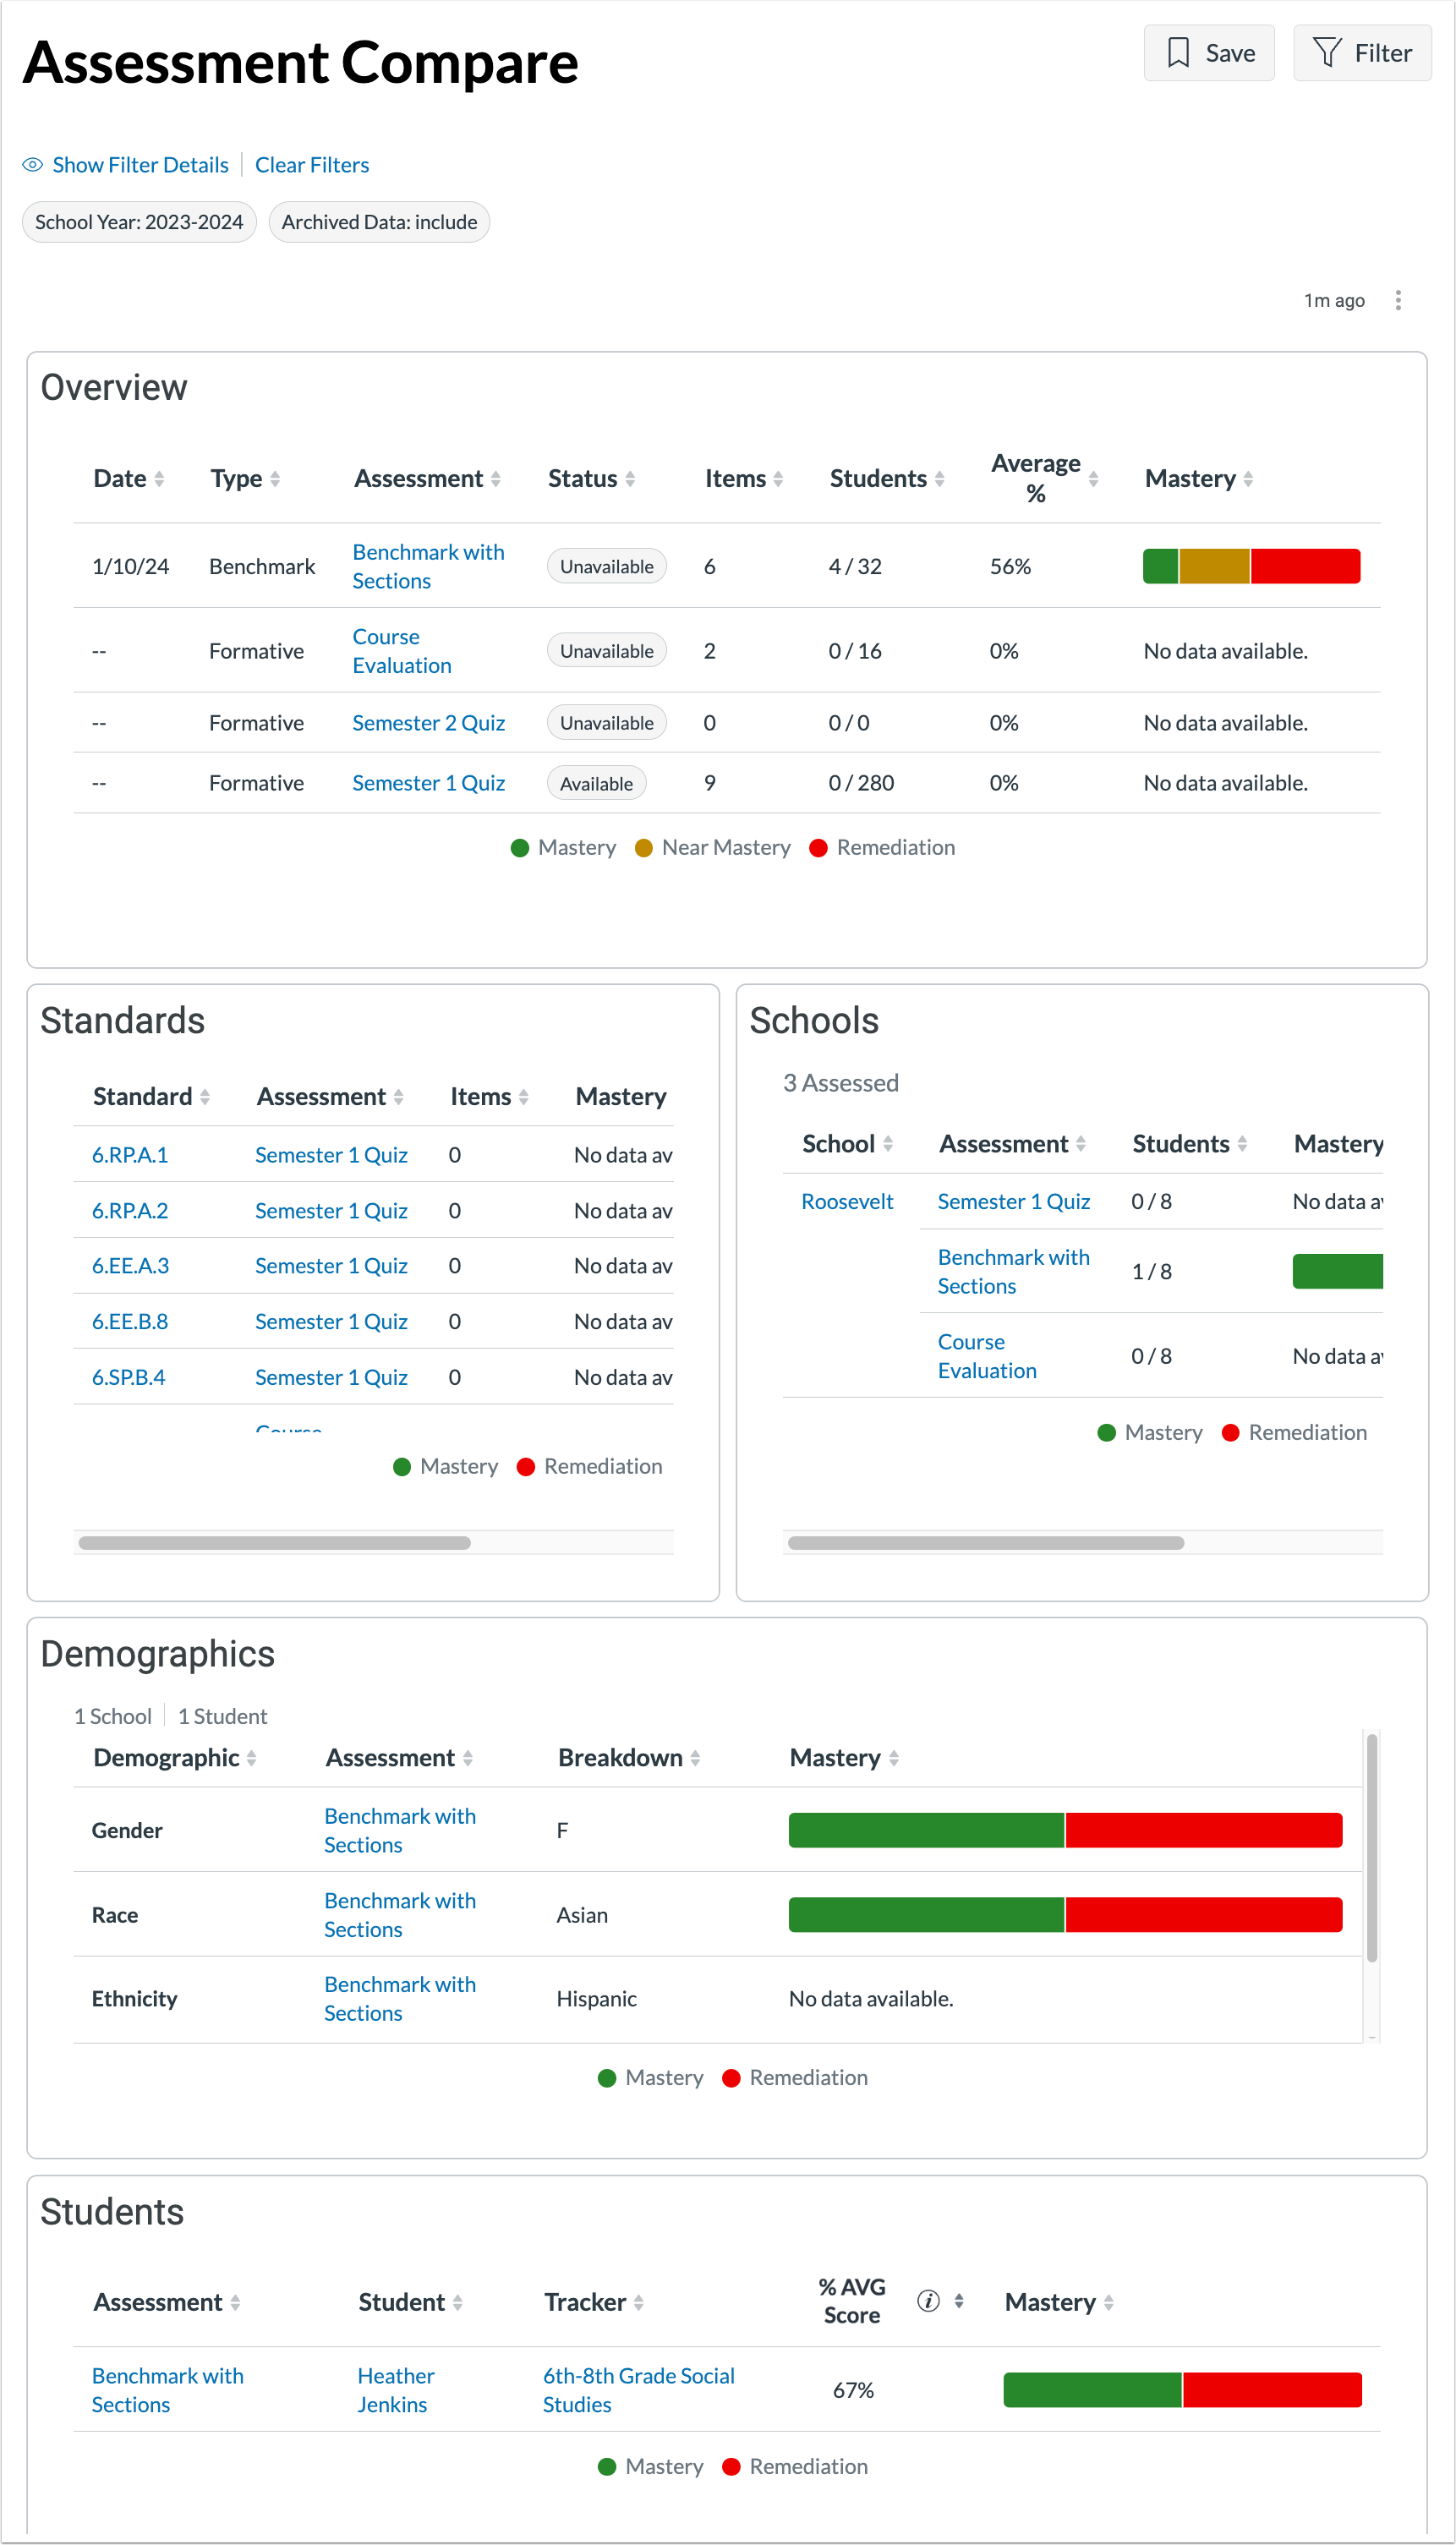Click the green Mastery bar segment for Benchmark

[1160, 565]
